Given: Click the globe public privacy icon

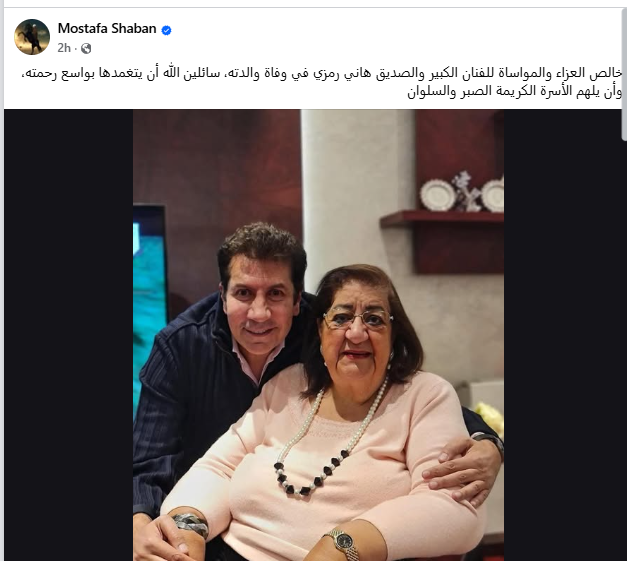Looking at the screenshot, I should 86,48.
